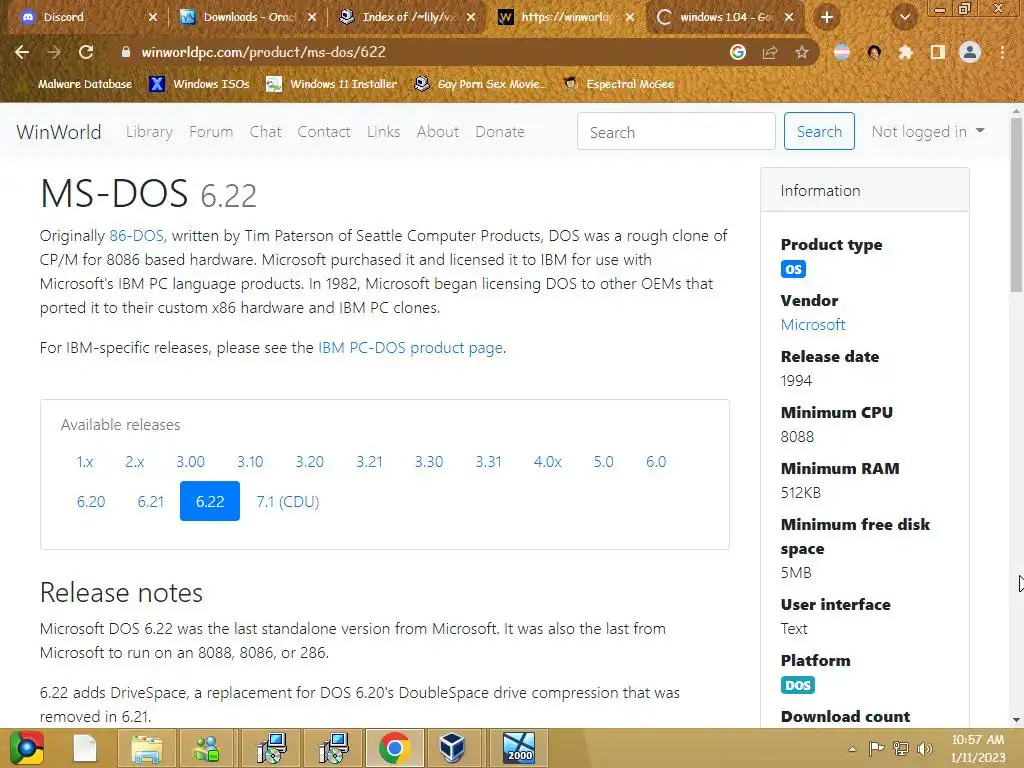Viewport: 1024px width, 768px height.
Task: Select release 6.20
Action: point(91,502)
